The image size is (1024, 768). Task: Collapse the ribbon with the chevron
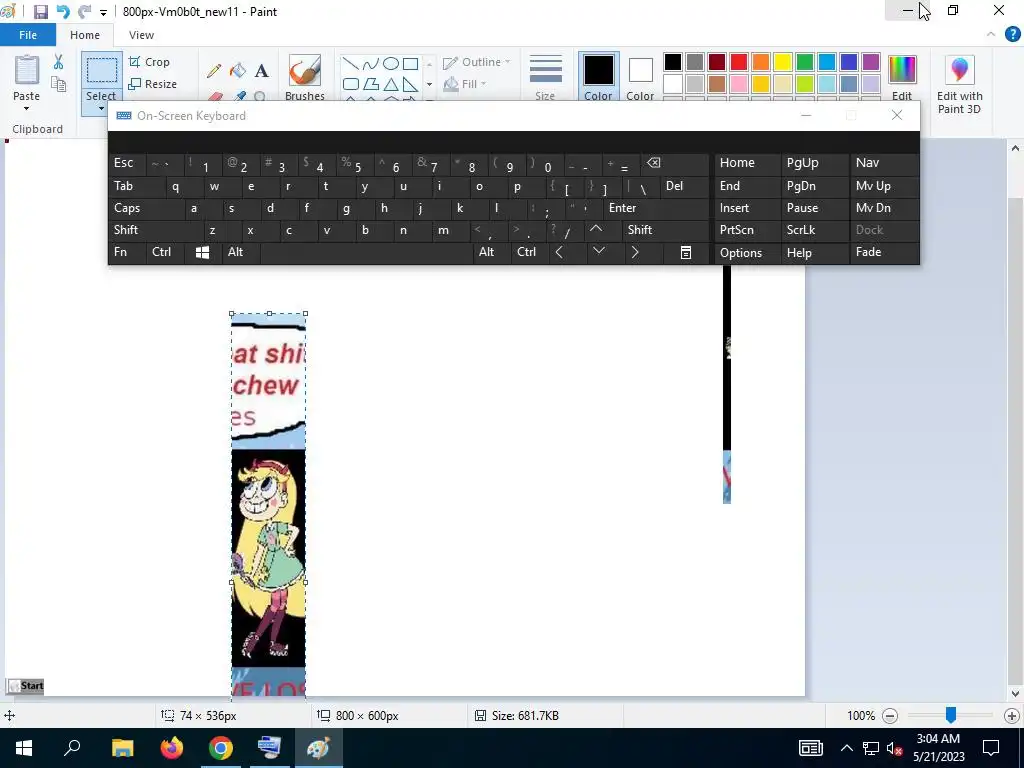991,35
